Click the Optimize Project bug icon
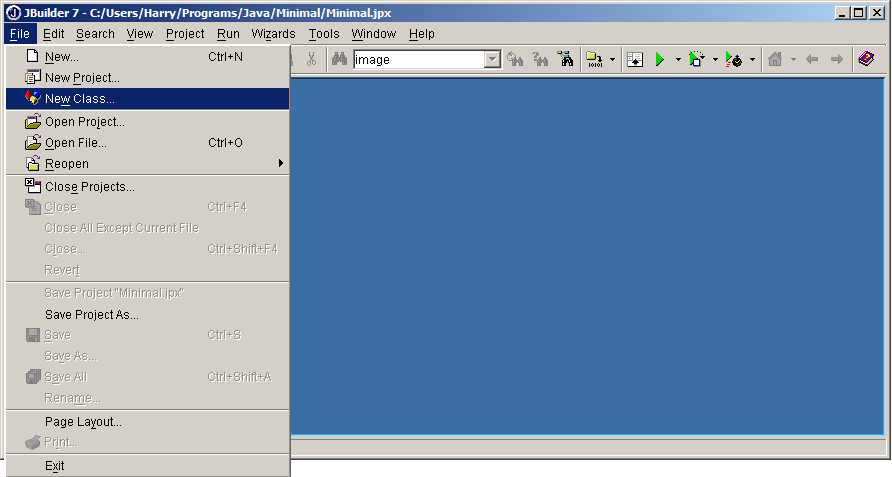The image size is (892, 477). [x=734, y=59]
